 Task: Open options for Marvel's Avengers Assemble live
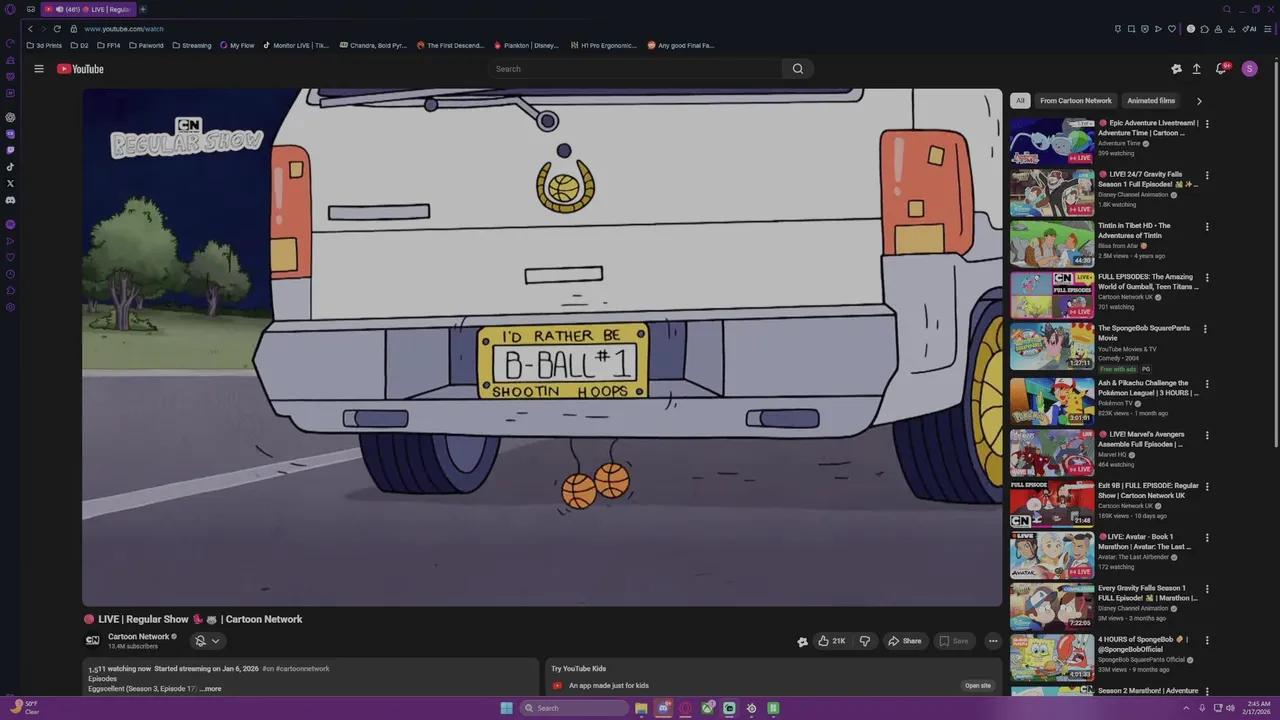tap(1207, 436)
